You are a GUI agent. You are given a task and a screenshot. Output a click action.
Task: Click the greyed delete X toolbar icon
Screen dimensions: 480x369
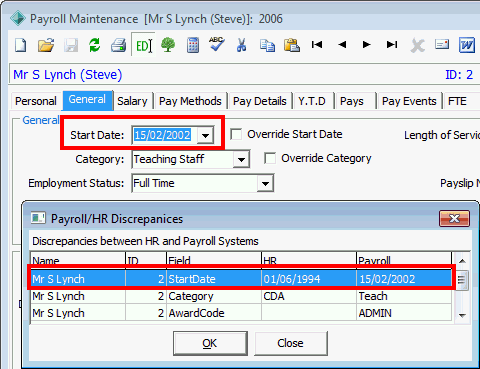coord(417,45)
